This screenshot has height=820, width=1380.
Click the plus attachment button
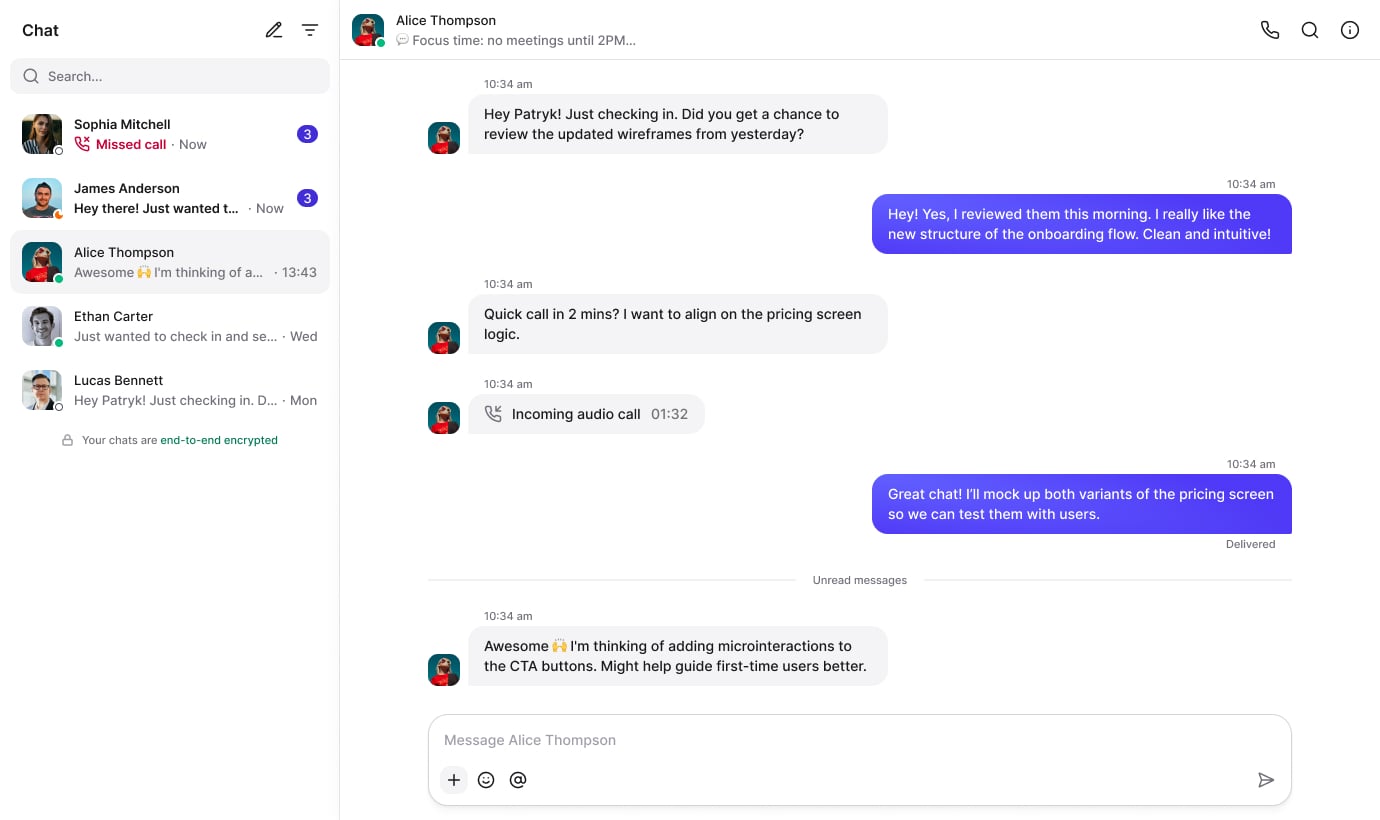click(x=454, y=780)
